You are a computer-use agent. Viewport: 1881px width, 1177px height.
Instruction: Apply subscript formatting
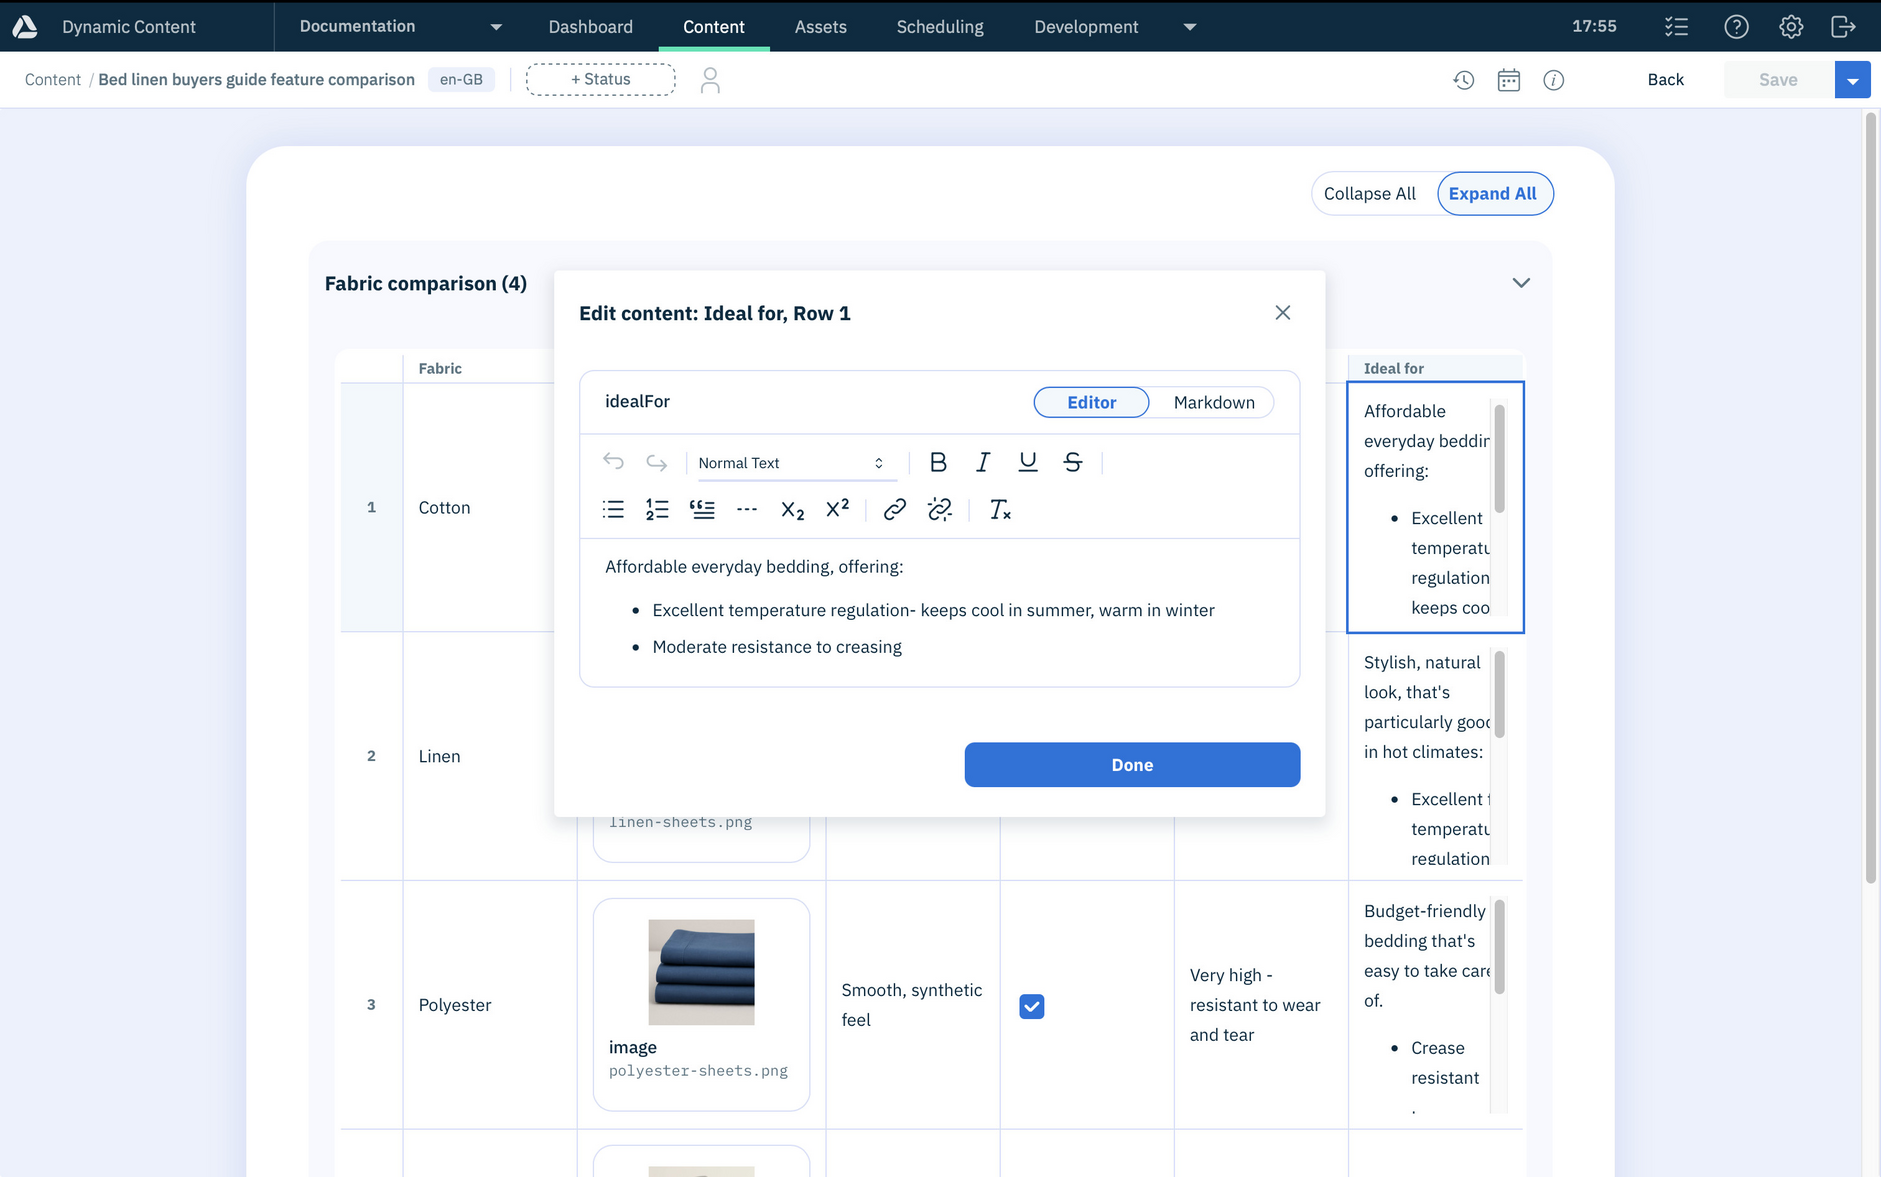tap(791, 510)
